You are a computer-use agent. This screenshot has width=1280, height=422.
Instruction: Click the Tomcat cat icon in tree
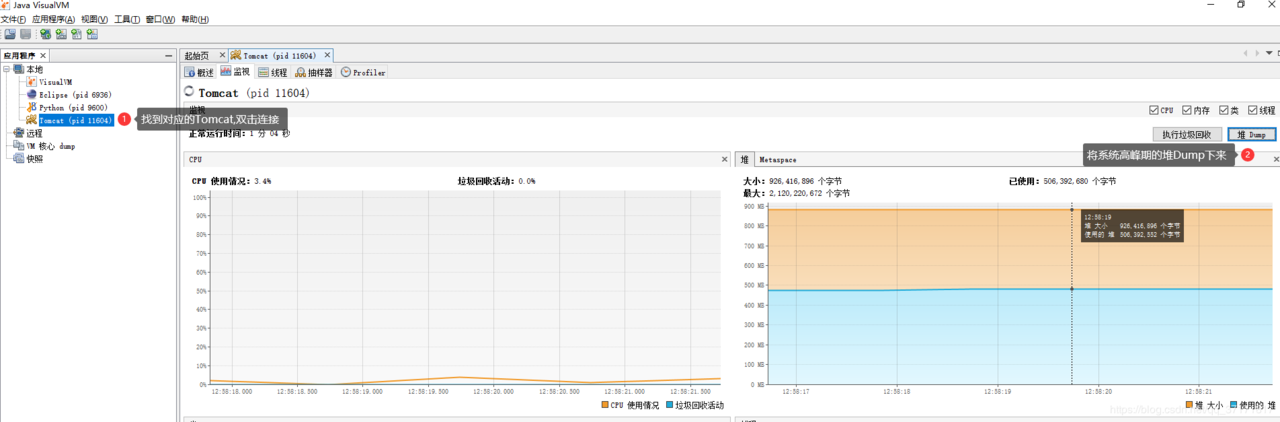pyautogui.click(x=32, y=120)
